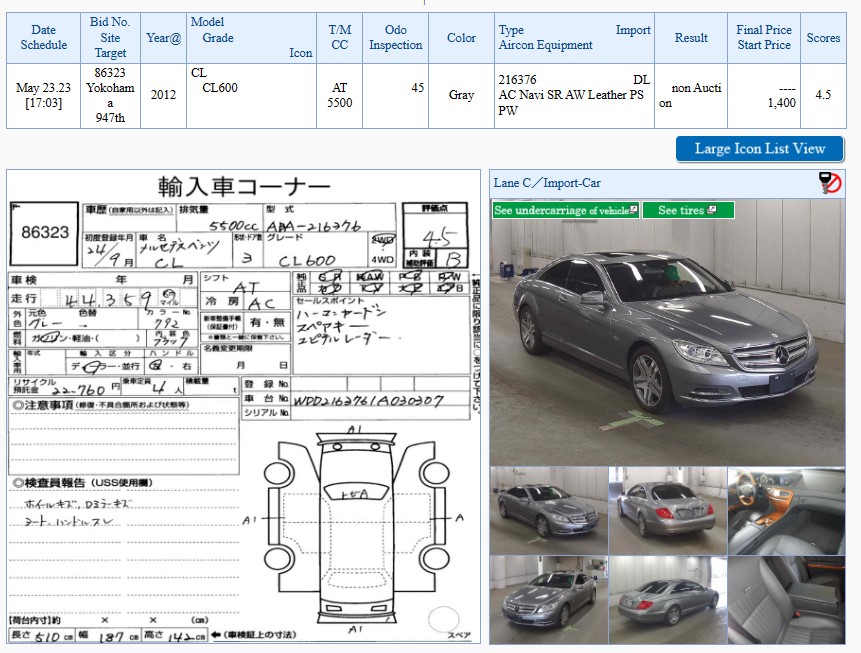Click the Bid No. Site Target header
This screenshot has height=653, width=861.
click(110, 38)
